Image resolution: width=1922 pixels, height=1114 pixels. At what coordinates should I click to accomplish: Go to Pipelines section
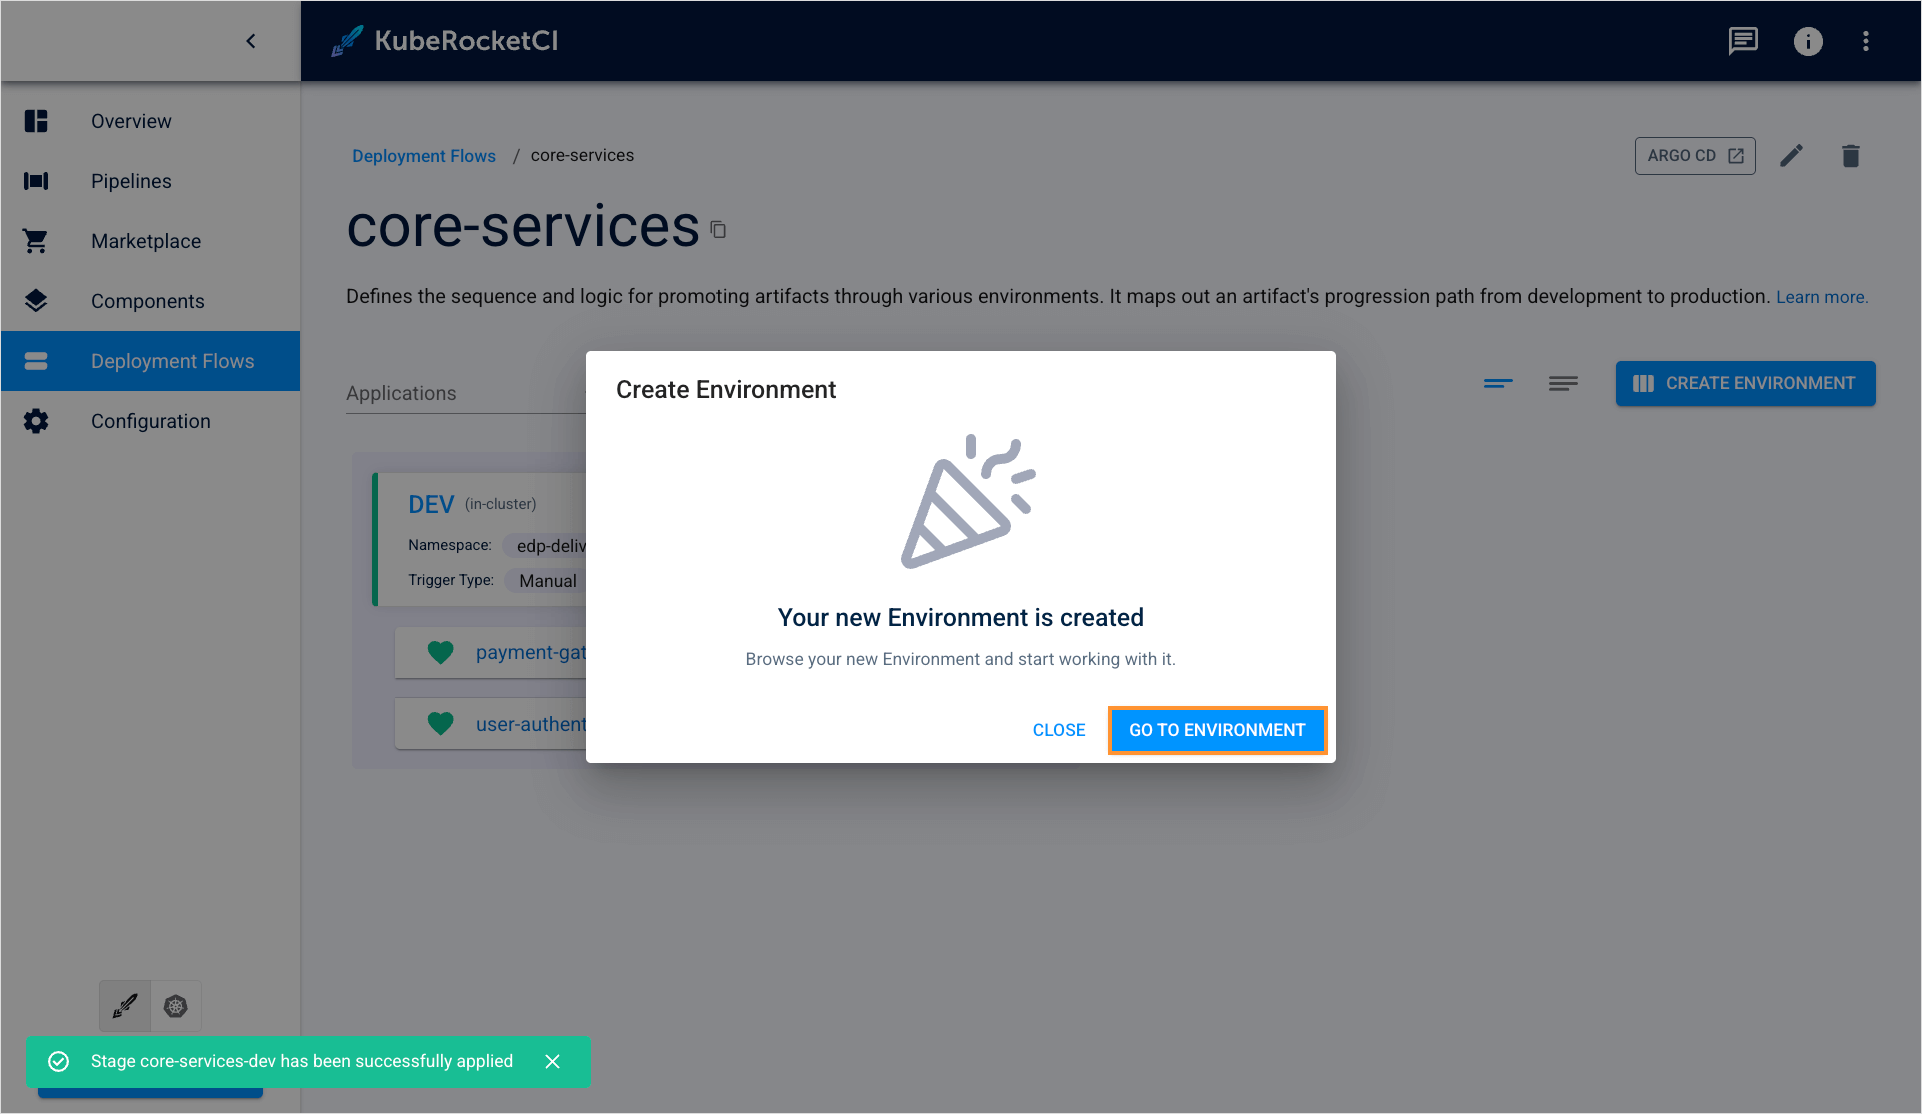[131, 181]
